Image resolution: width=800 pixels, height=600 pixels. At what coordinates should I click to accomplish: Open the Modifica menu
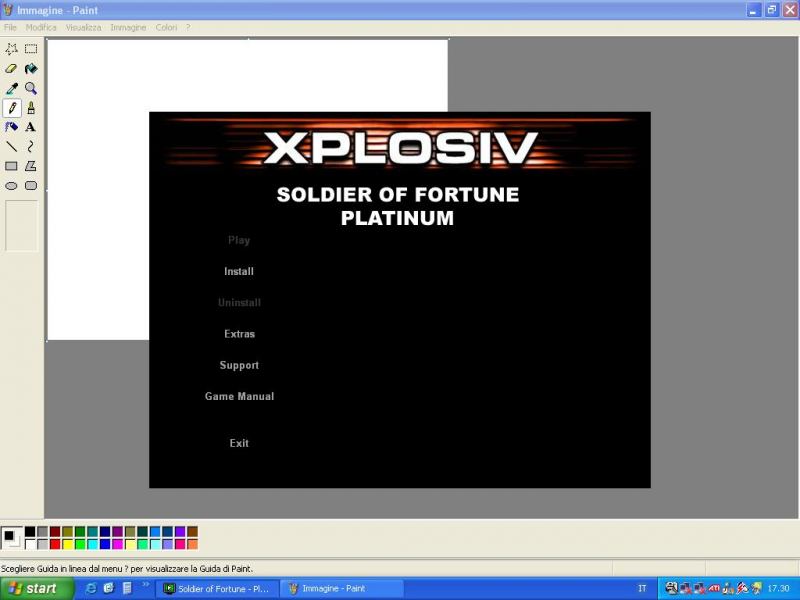click(x=41, y=28)
